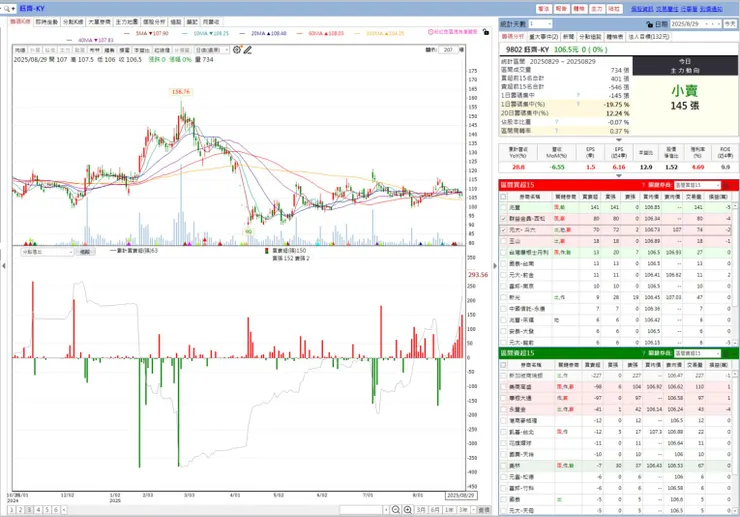Select the 1年 range button

pyautogui.click(x=449, y=510)
